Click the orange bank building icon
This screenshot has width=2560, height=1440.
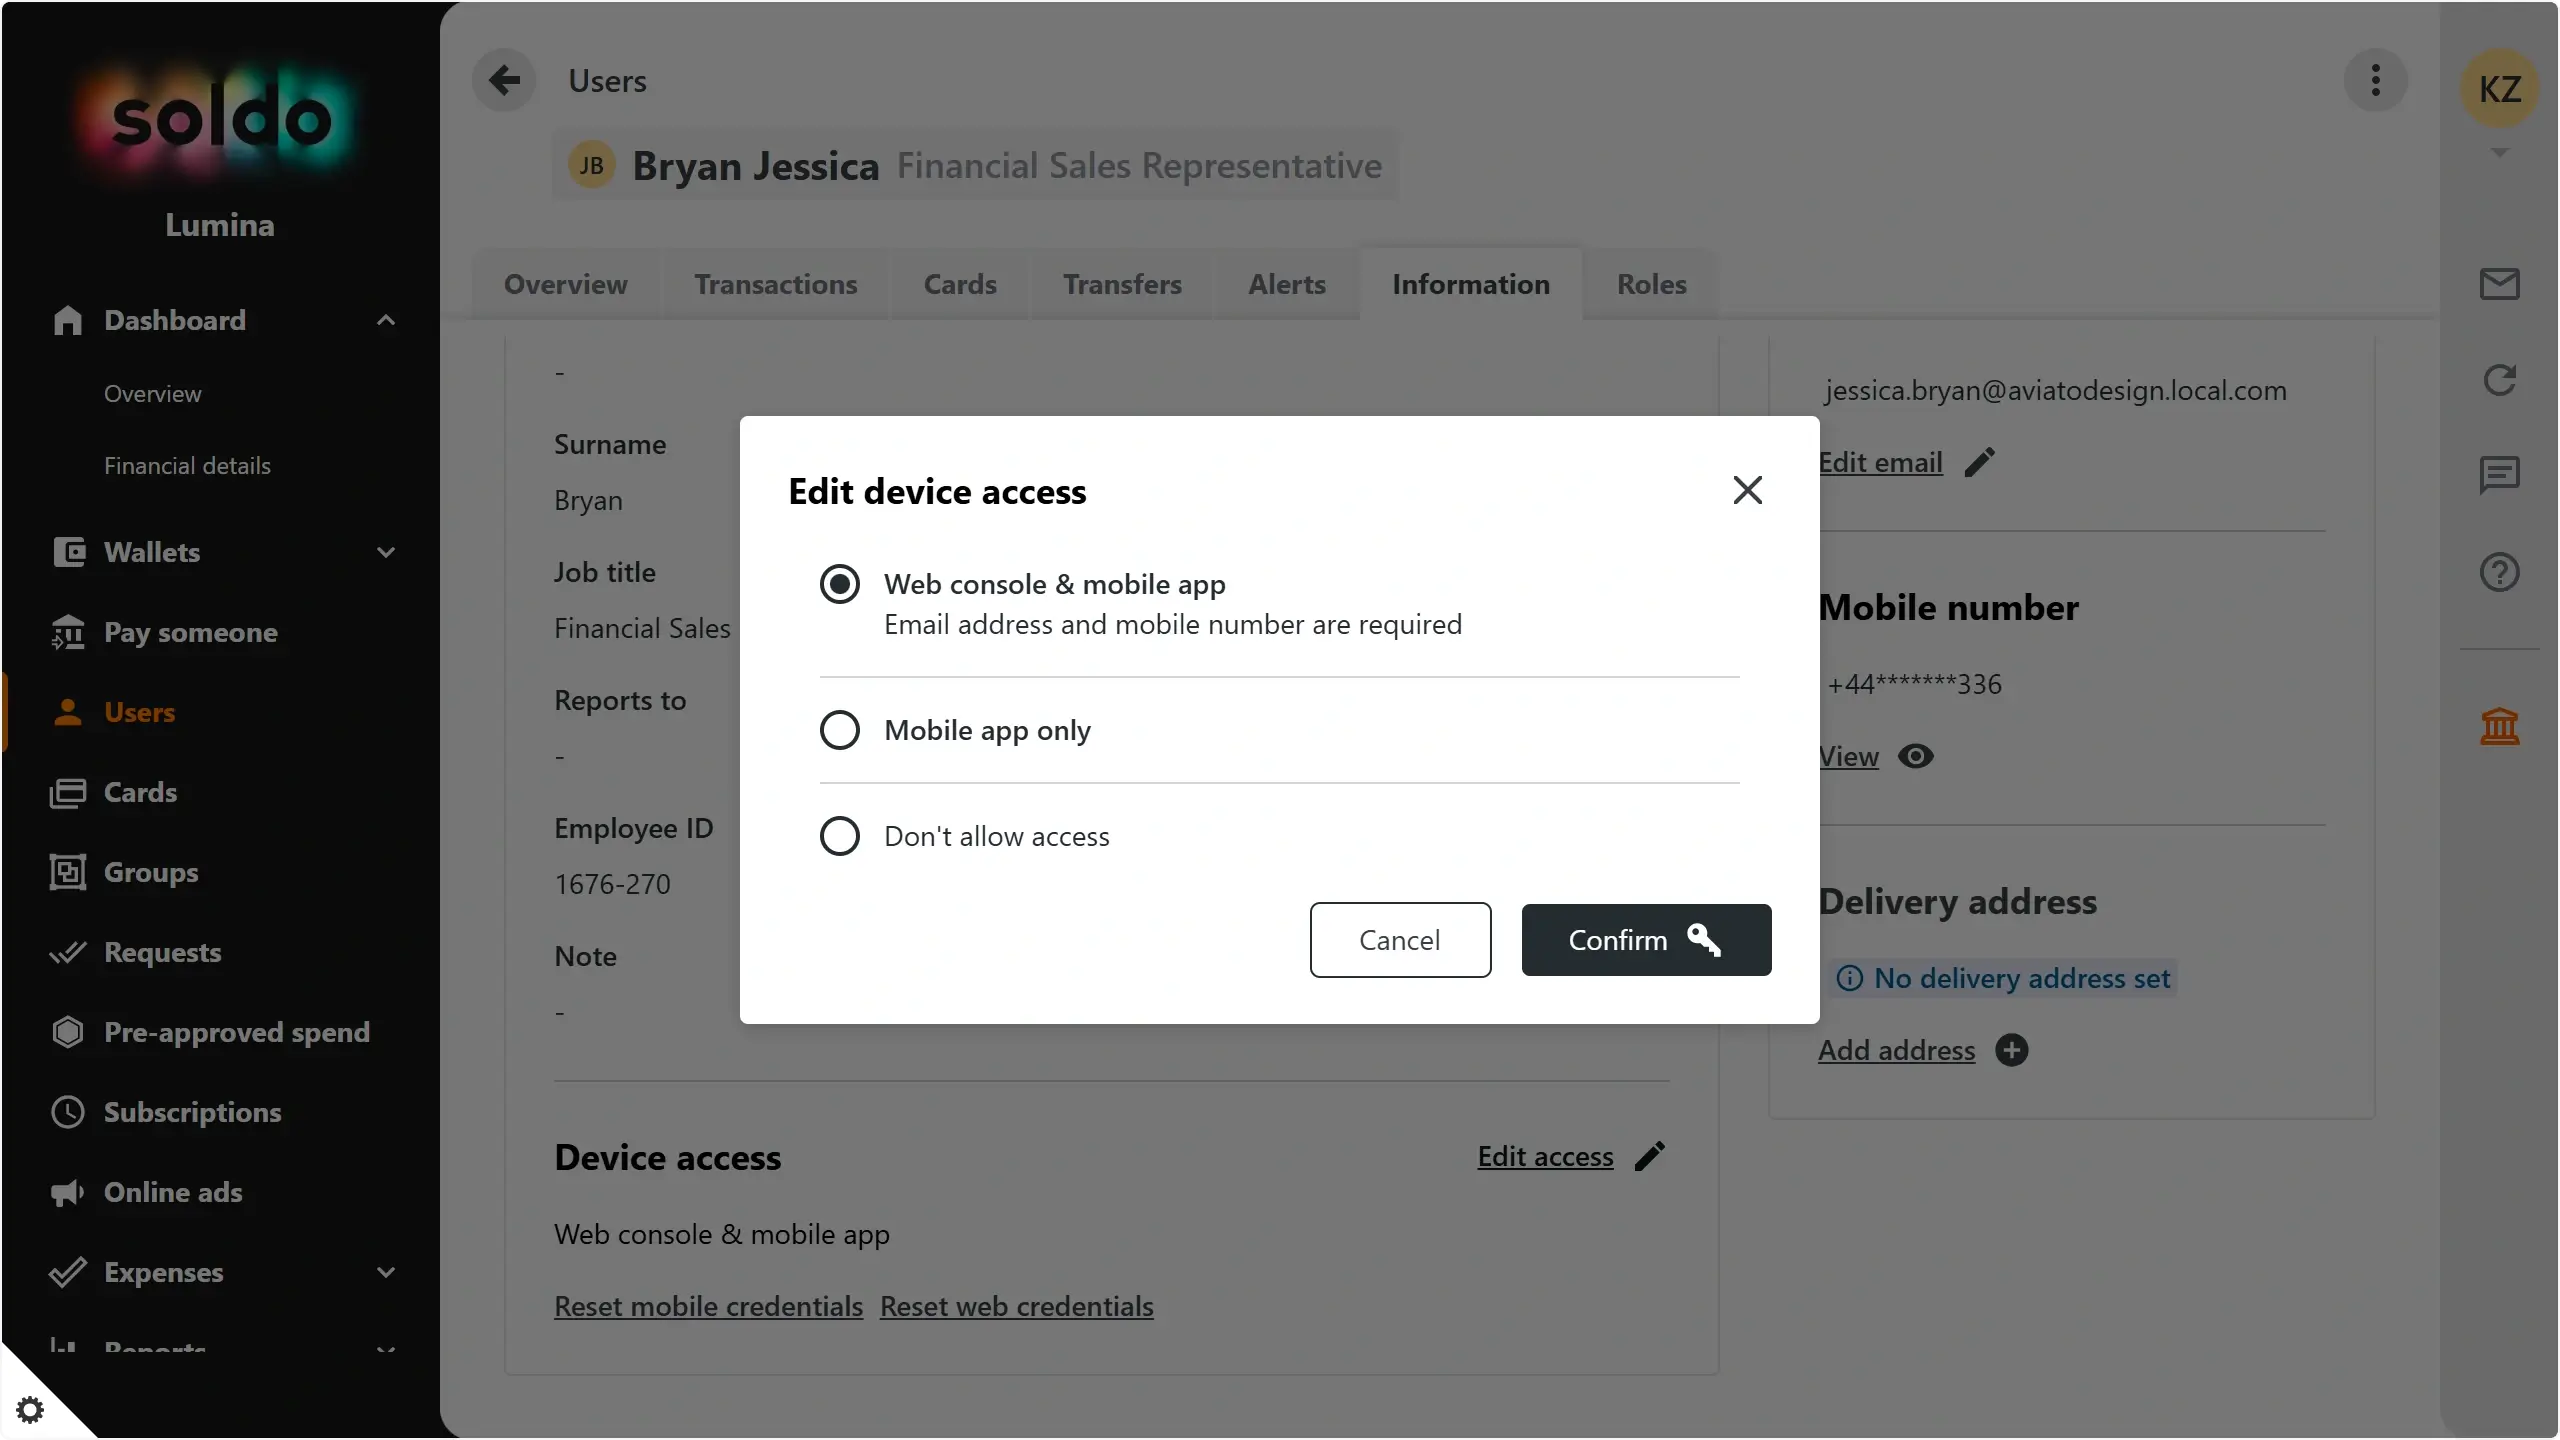(2499, 726)
